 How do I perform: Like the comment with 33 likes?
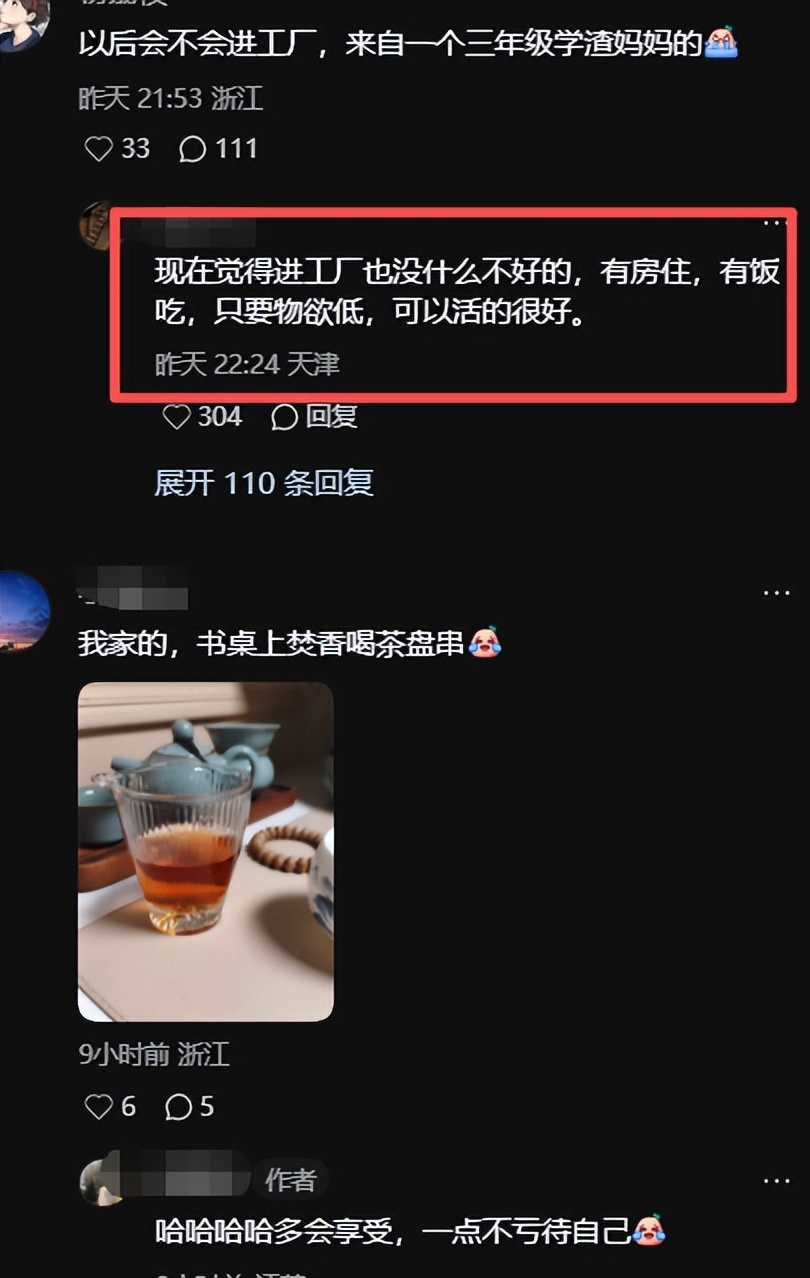click(116, 149)
